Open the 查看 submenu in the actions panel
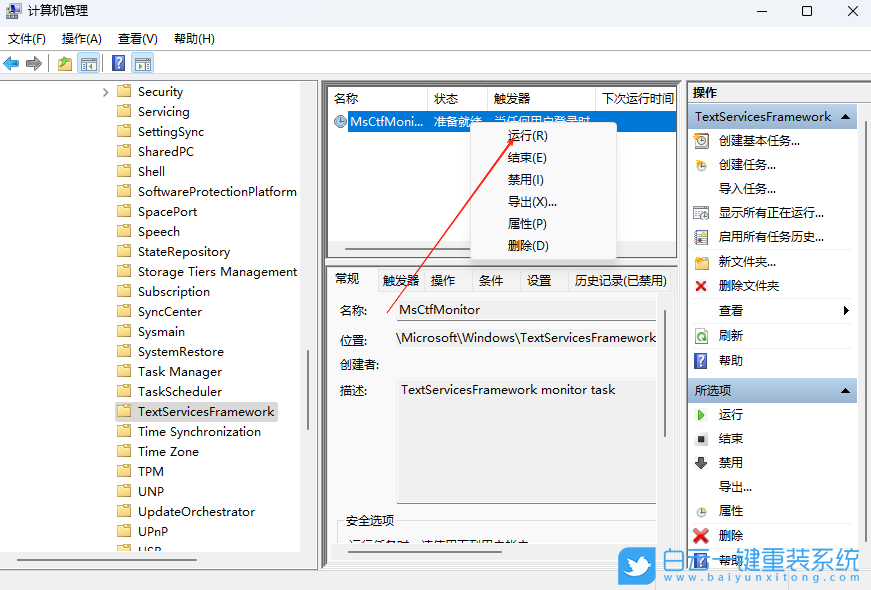The width and height of the screenshot is (871, 590). (731, 311)
